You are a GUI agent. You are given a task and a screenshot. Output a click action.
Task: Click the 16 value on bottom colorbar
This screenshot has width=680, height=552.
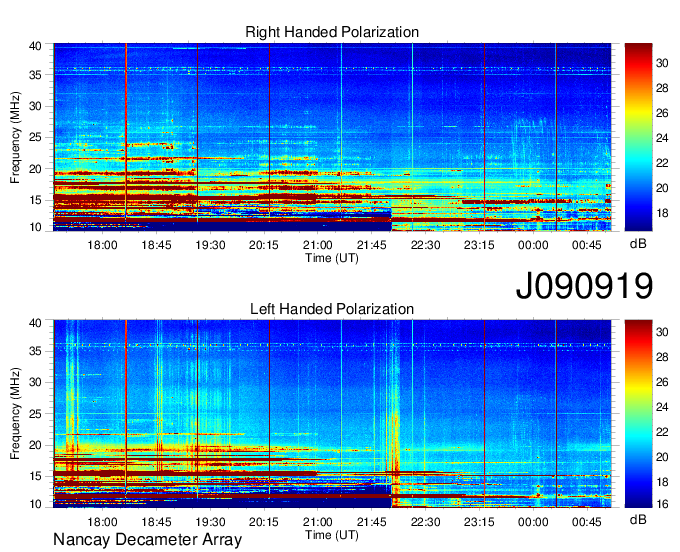tap(662, 504)
